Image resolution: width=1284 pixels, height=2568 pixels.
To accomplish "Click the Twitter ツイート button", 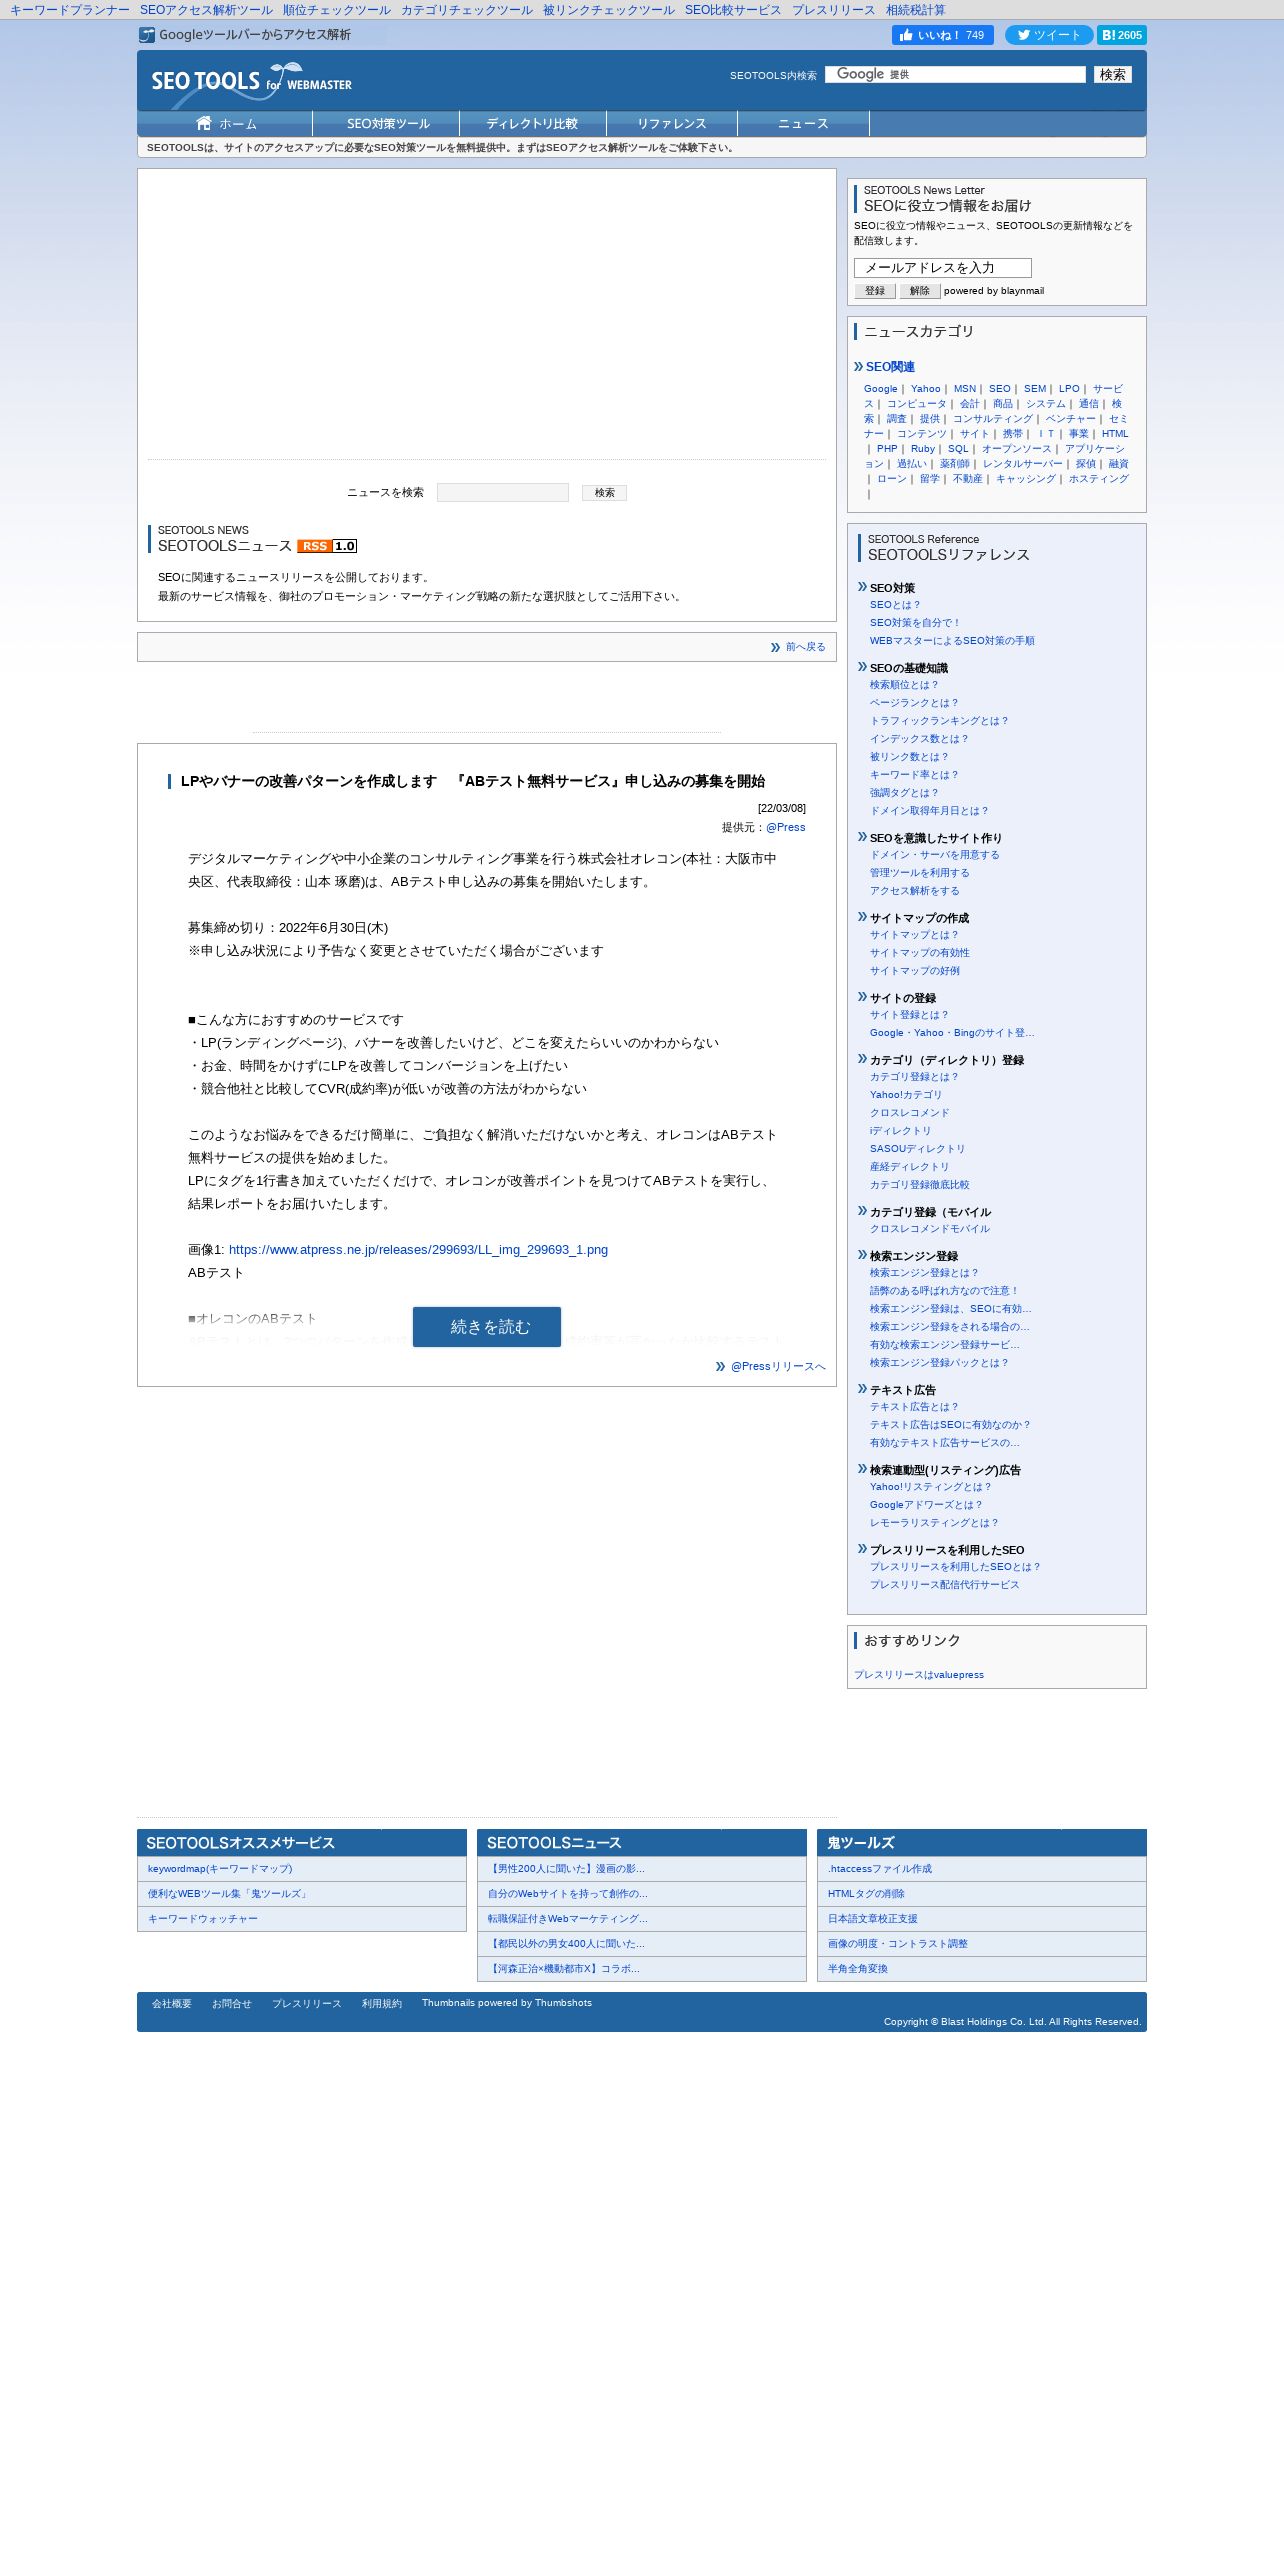I will pyautogui.click(x=1049, y=35).
